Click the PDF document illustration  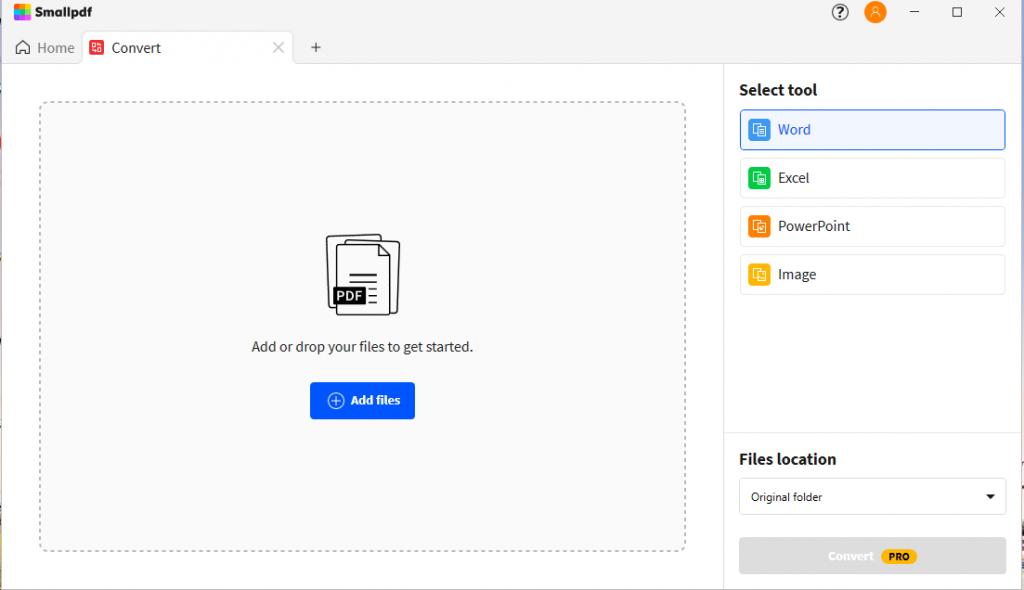point(362,275)
